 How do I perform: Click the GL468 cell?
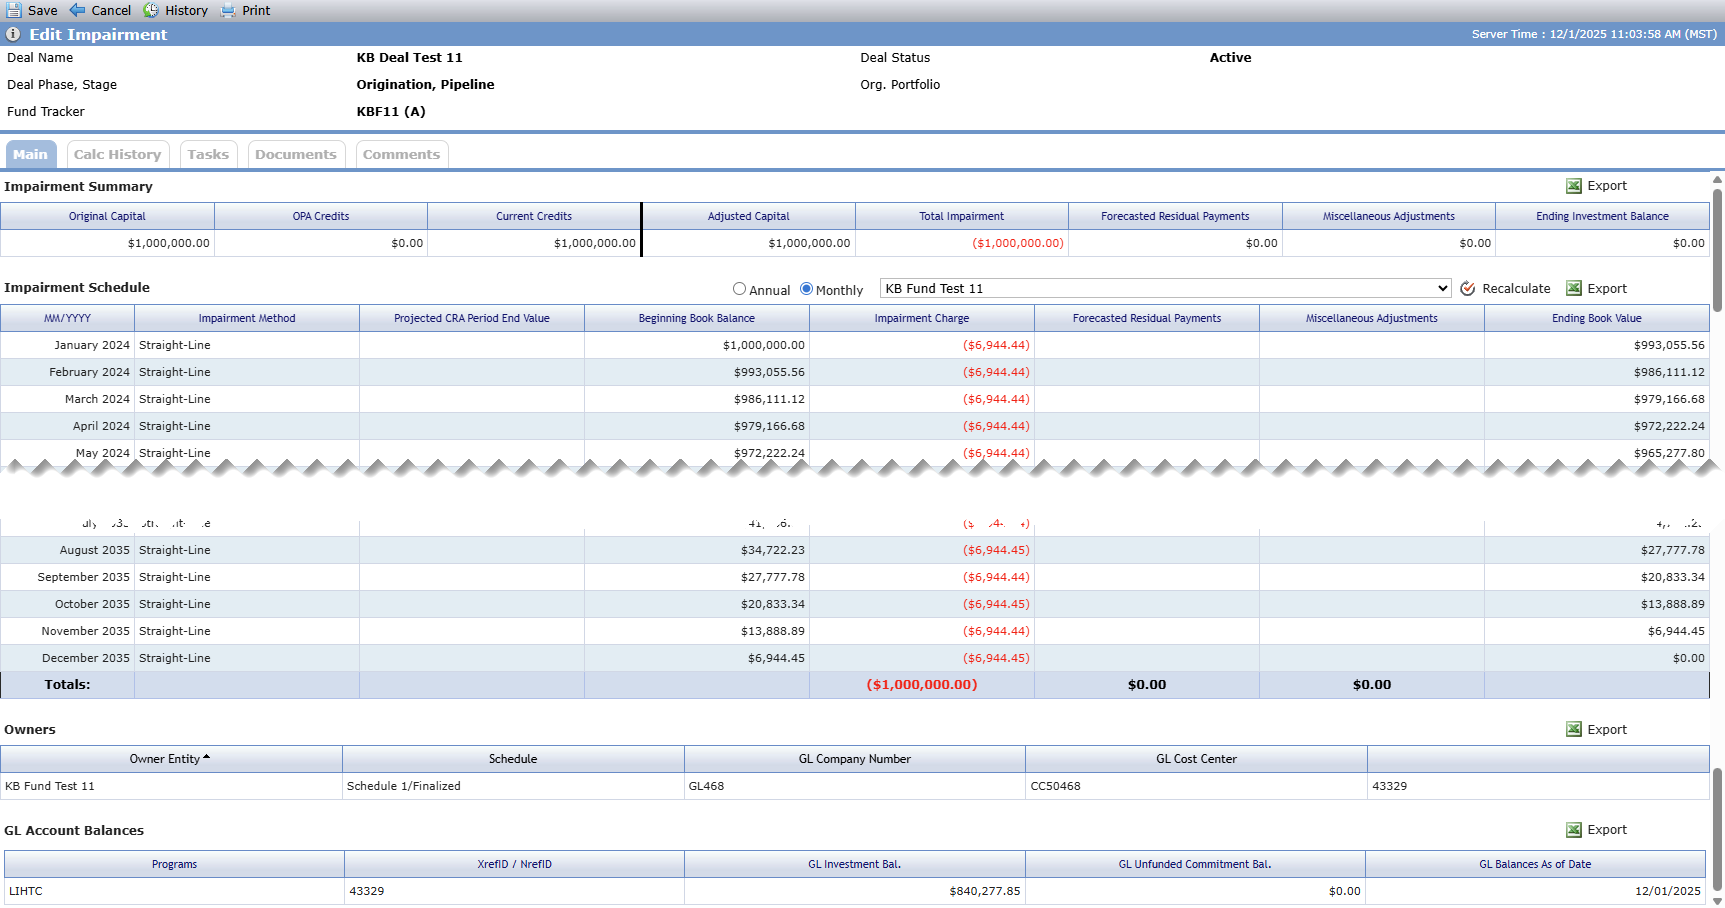pos(855,786)
